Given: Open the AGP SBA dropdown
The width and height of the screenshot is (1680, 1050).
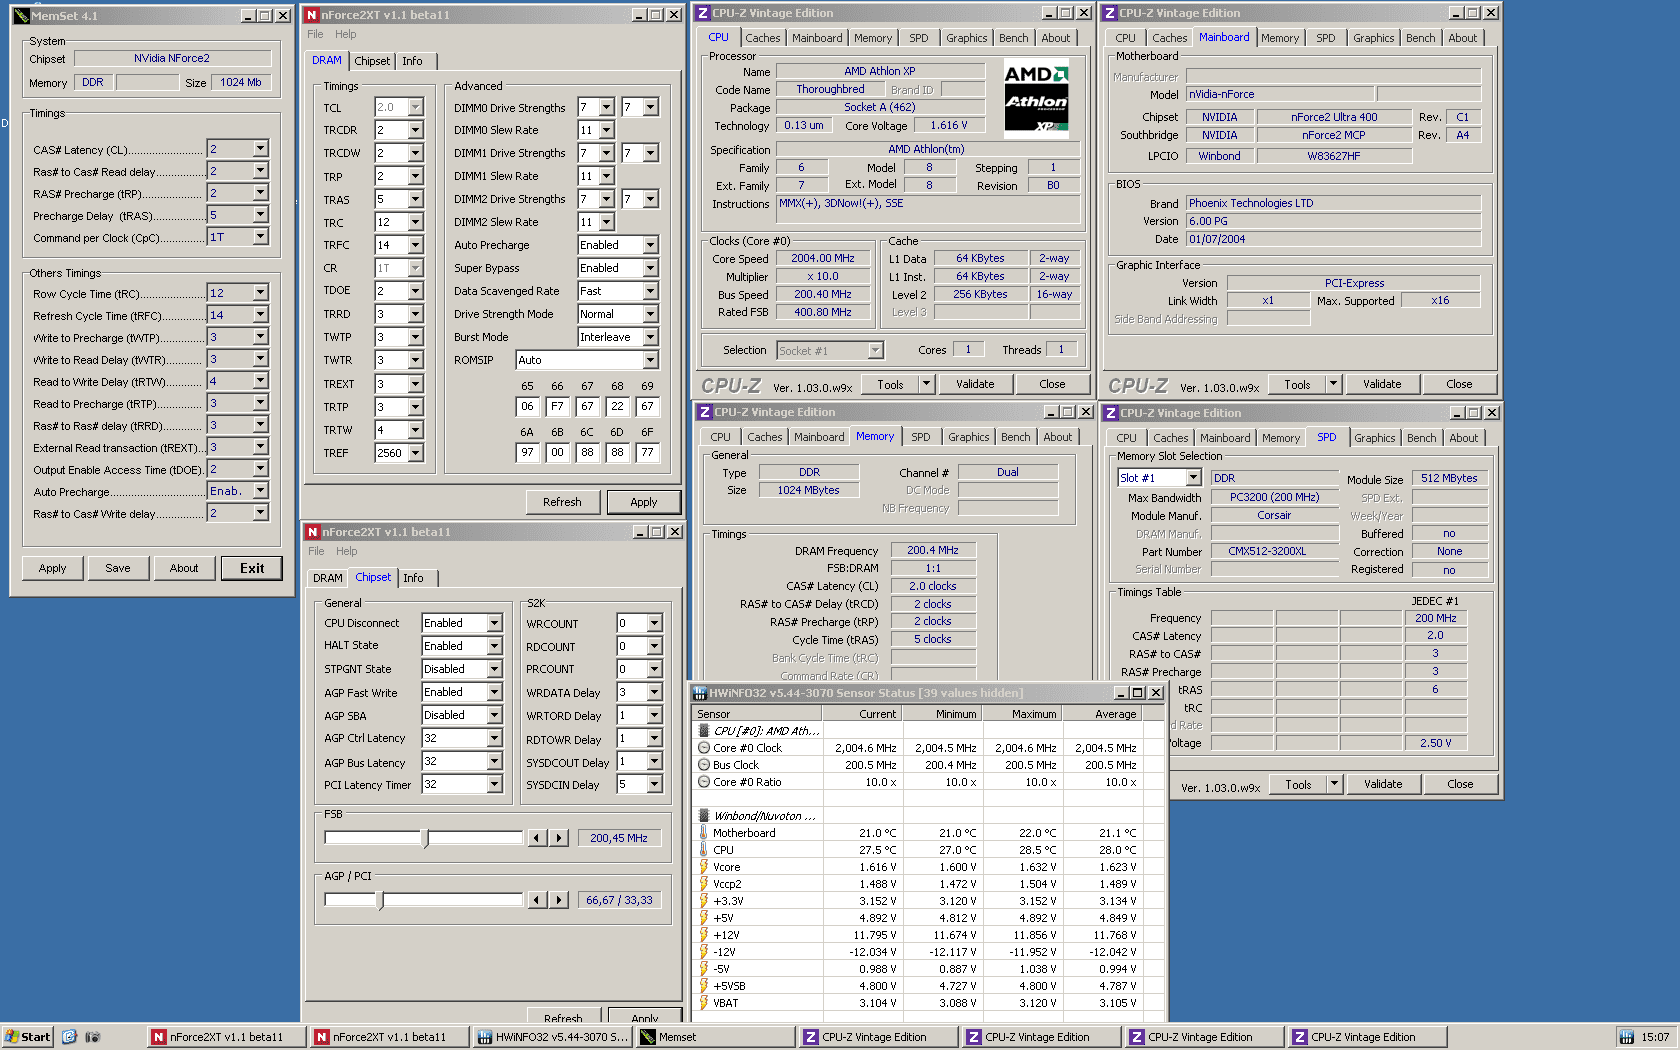Looking at the screenshot, I should [494, 715].
